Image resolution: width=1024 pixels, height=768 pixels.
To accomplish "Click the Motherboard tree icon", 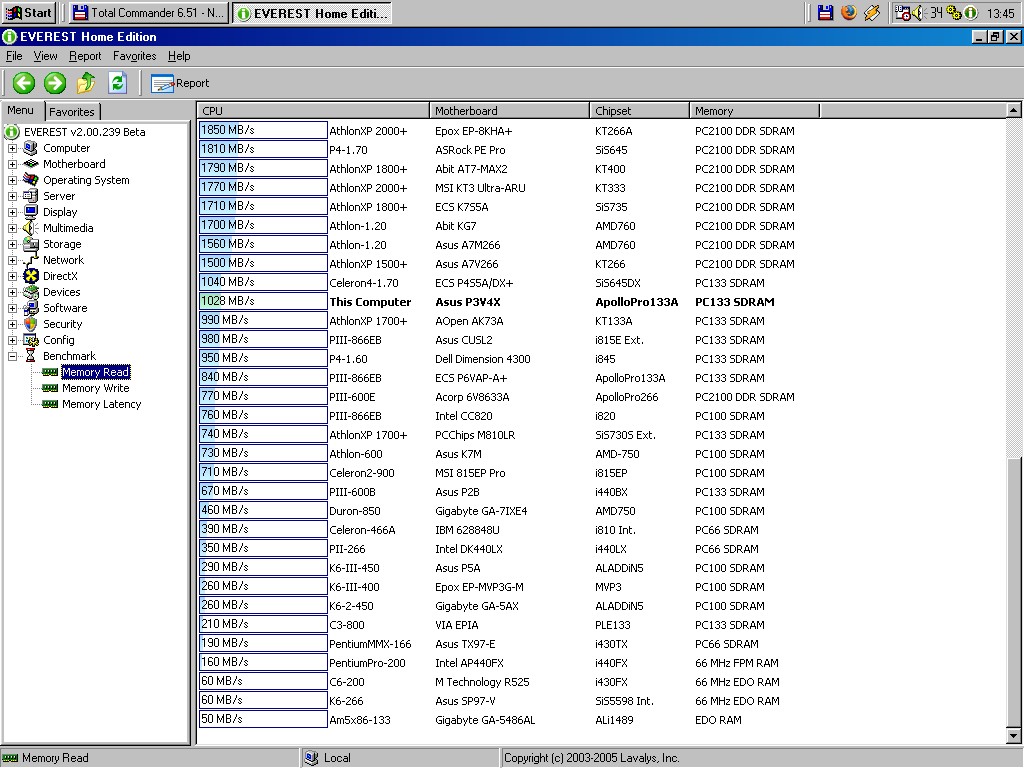I will (x=31, y=164).
